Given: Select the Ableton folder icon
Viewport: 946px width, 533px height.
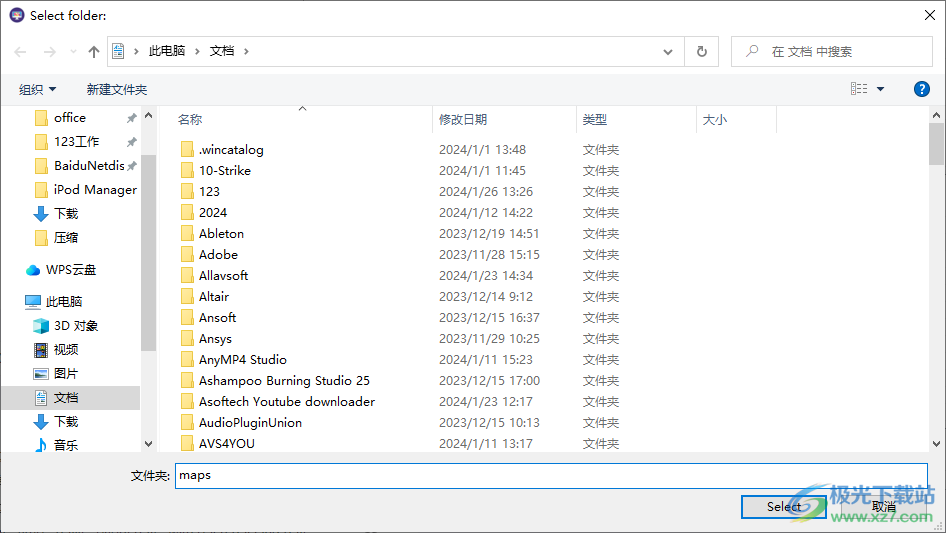Looking at the screenshot, I should 188,234.
